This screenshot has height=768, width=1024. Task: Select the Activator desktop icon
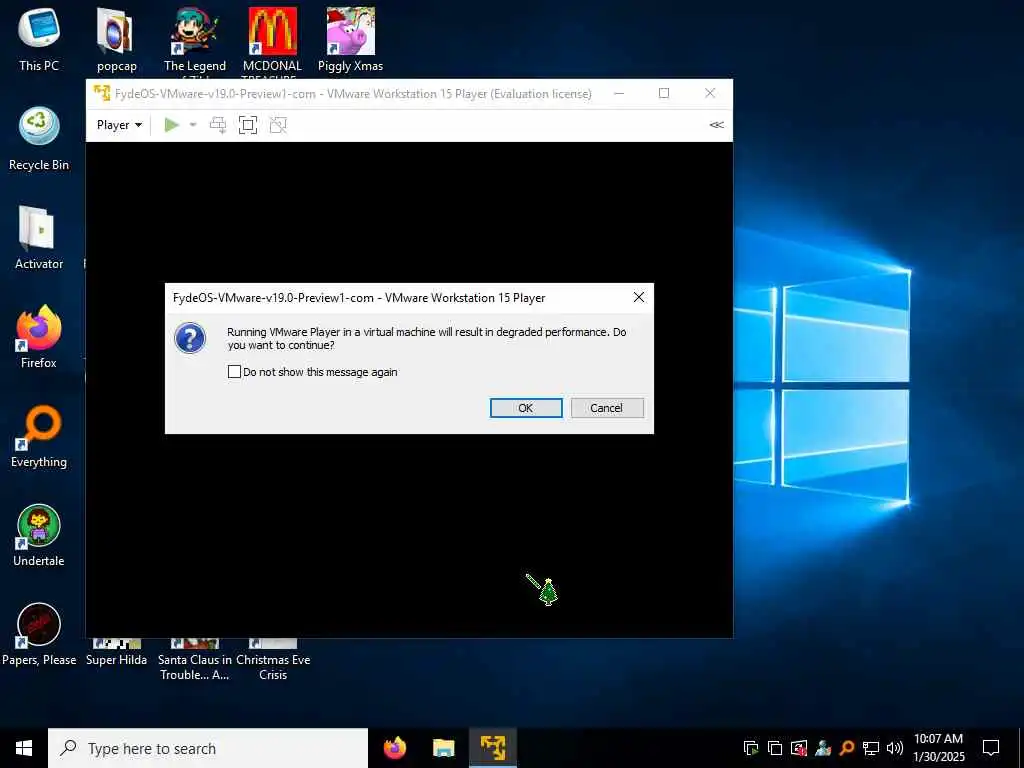point(39,238)
